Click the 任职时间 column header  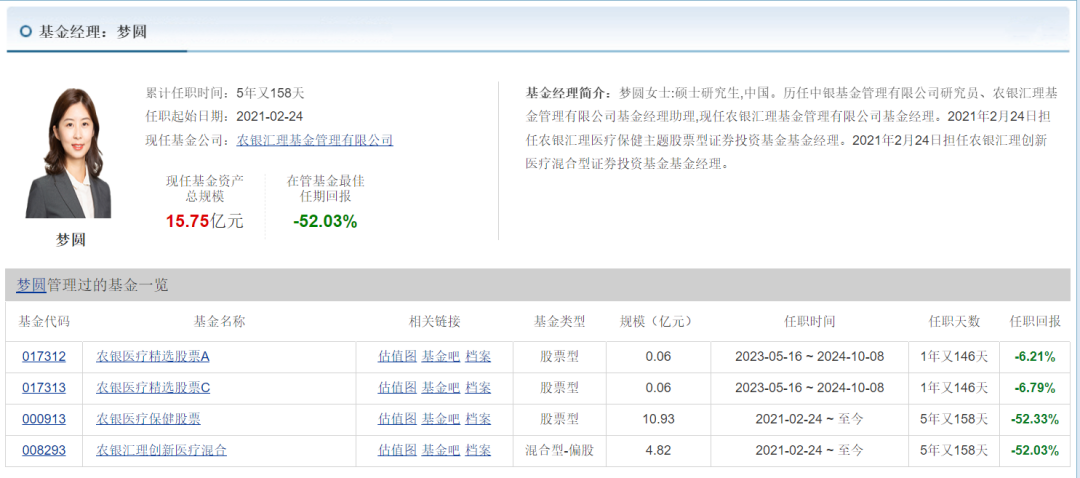coord(809,322)
